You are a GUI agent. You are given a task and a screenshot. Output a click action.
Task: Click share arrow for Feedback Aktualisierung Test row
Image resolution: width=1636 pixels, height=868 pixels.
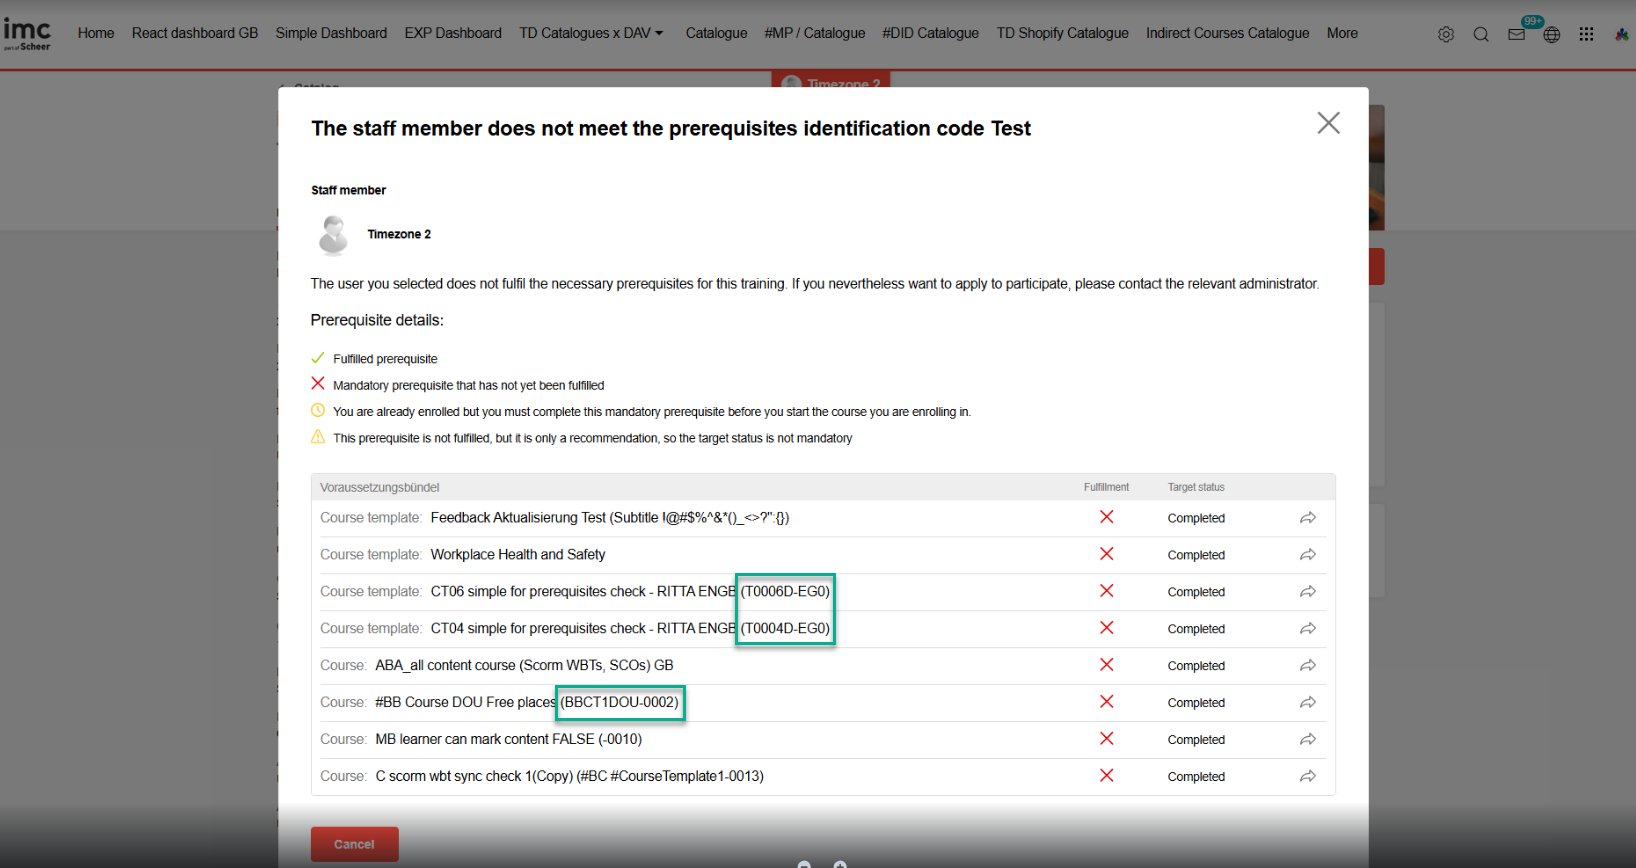(1307, 518)
